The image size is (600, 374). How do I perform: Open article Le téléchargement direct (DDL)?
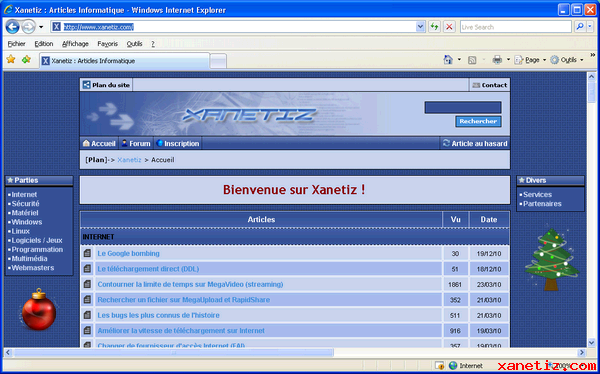(x=148, y=269)
